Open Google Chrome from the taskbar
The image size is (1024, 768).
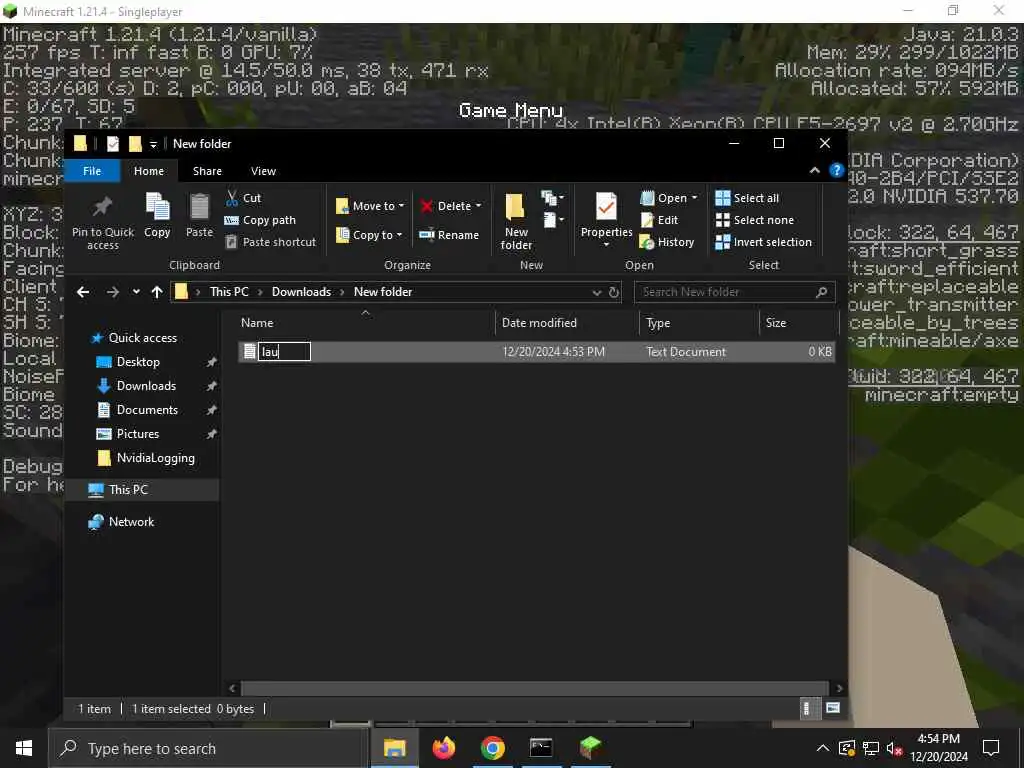[492, 748]
